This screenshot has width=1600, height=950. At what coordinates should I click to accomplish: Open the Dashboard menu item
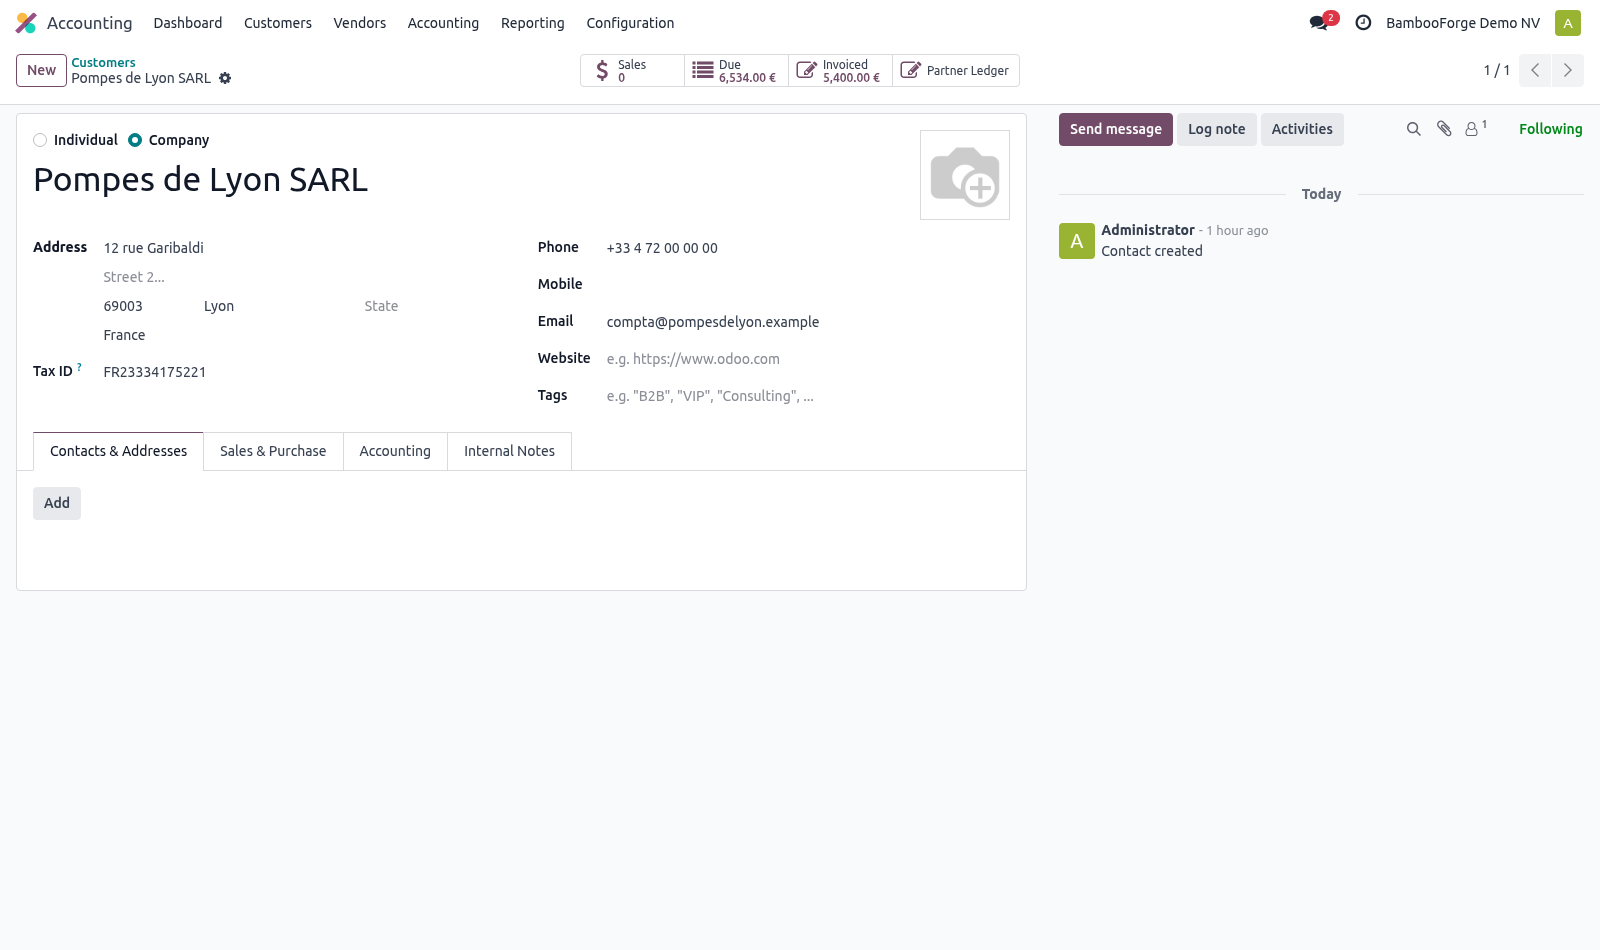pos(188,23)
